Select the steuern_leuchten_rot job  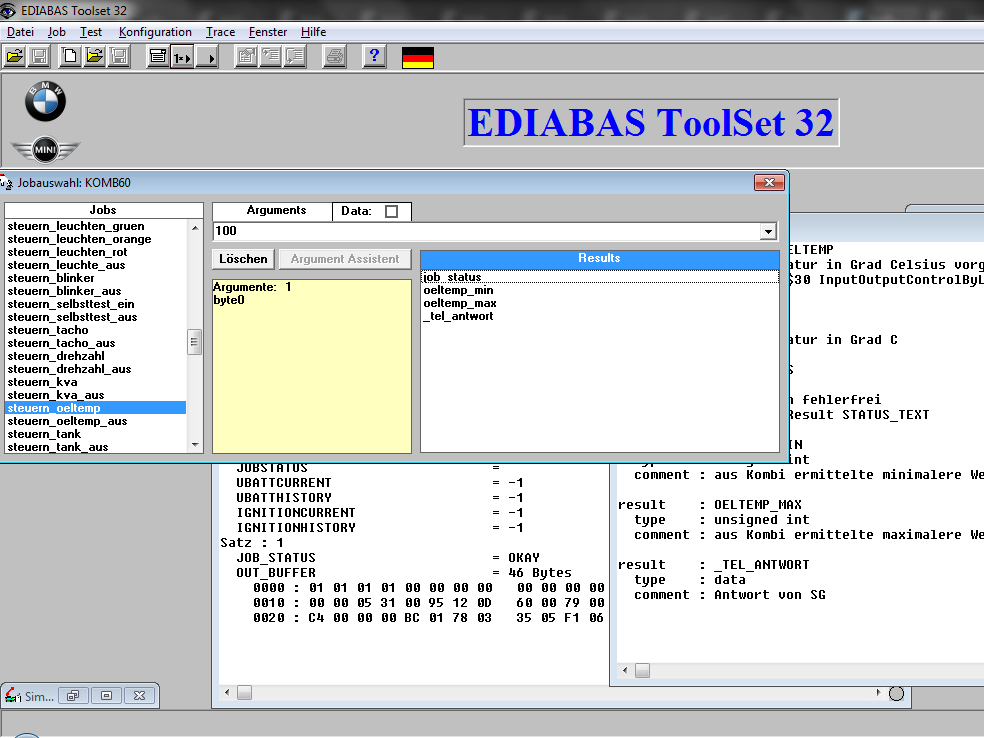point(95,252)
